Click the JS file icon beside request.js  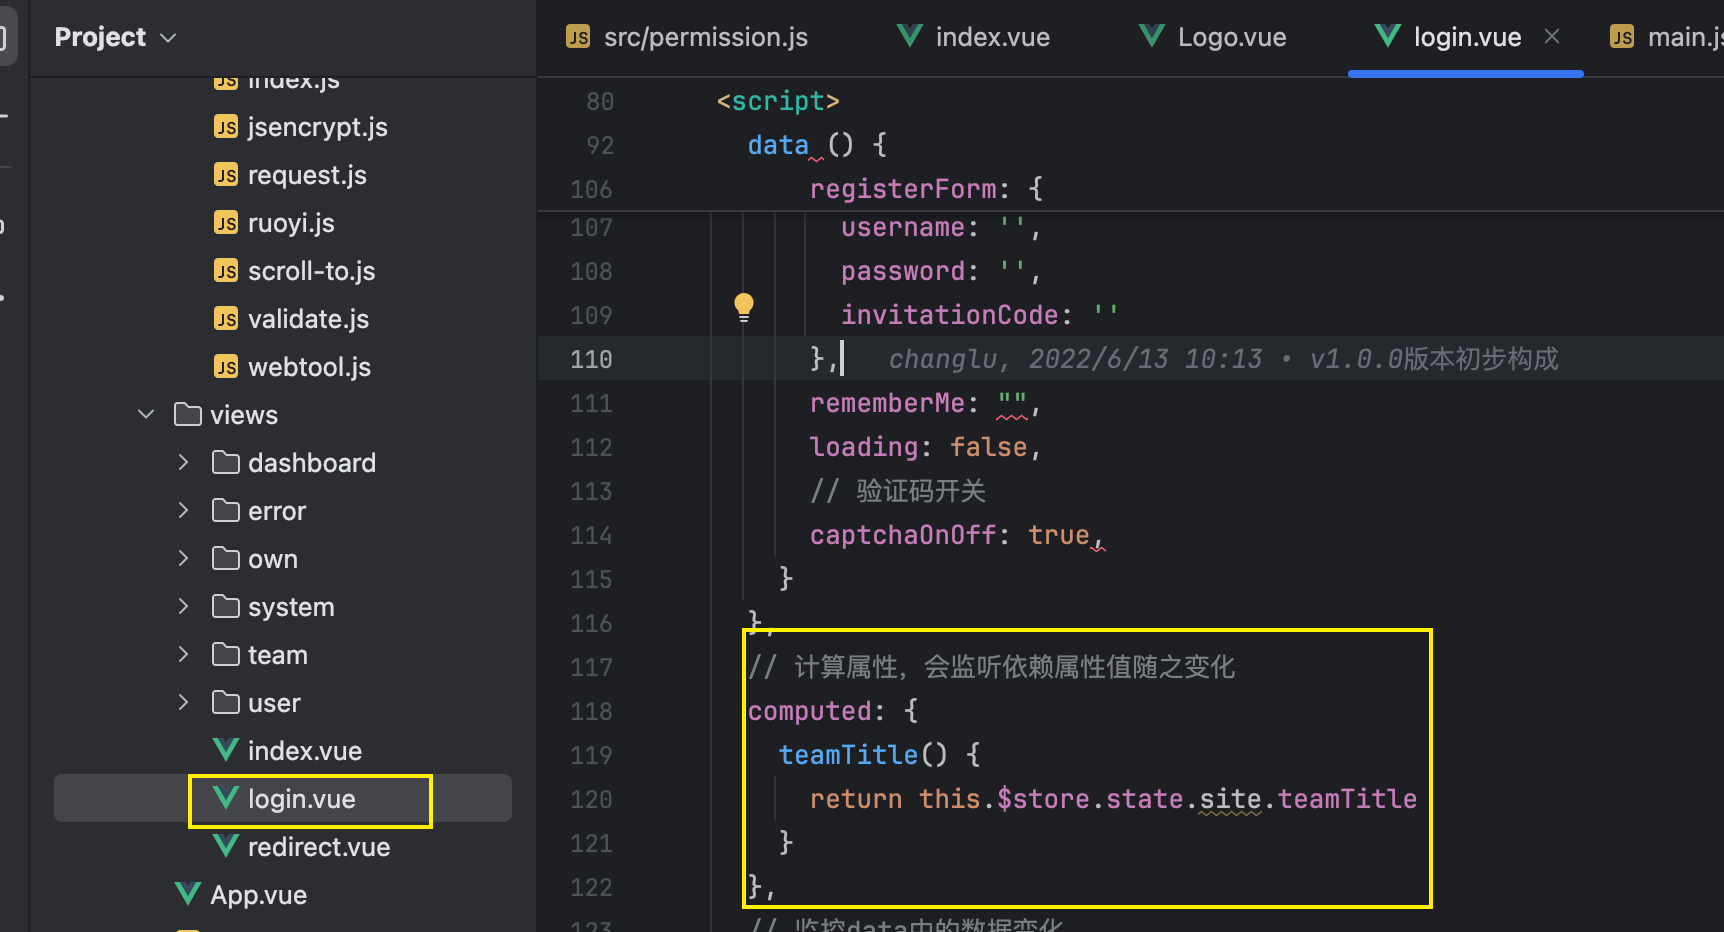[226, 175]
